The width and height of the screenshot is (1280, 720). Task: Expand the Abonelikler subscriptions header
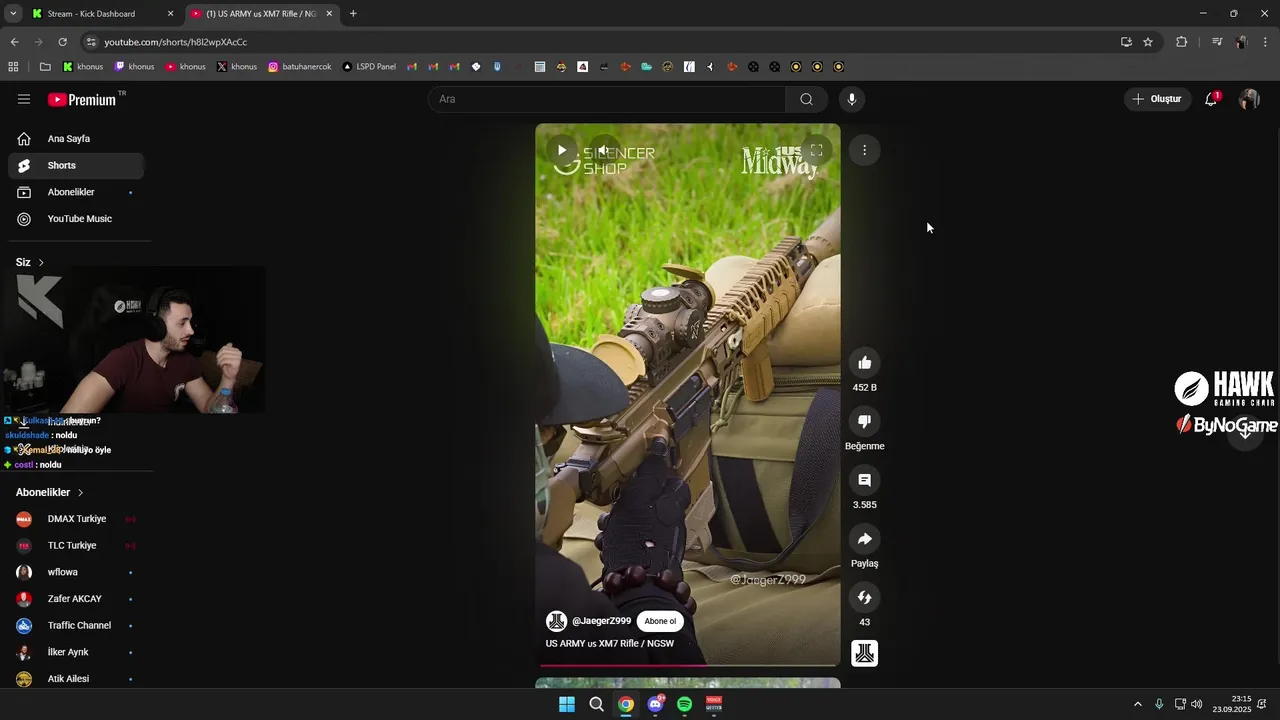click(50, 492)
